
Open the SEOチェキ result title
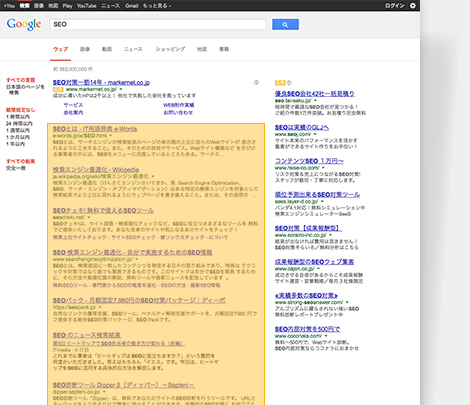point(103,210)
